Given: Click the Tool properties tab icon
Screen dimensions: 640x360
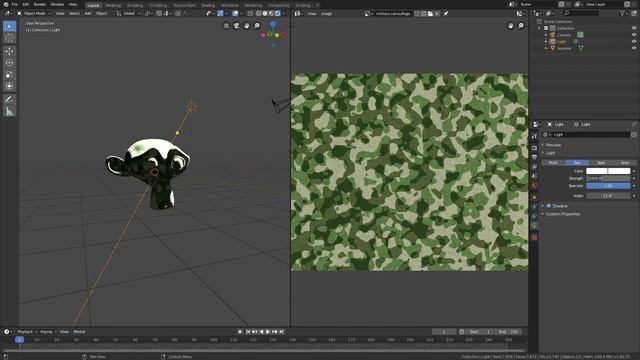Looking at the screenshot, I should tap(534, 136).
